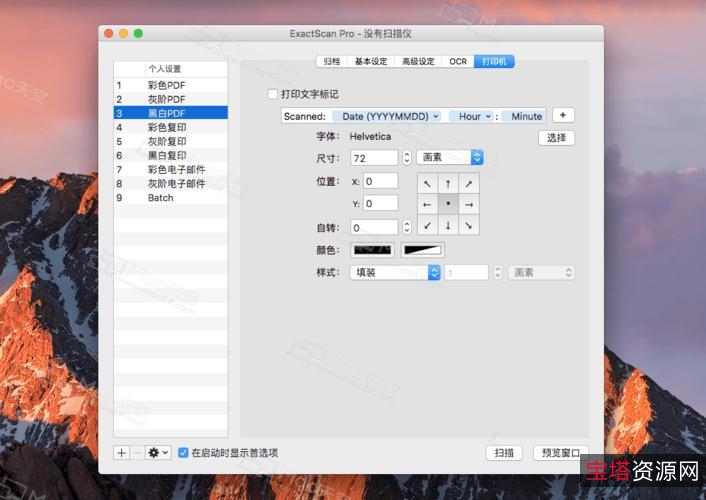This screenshot has height=500, width=706.
Task: Adjust the style width stepper
Action: pyautogui.click(x=498, y=272)
